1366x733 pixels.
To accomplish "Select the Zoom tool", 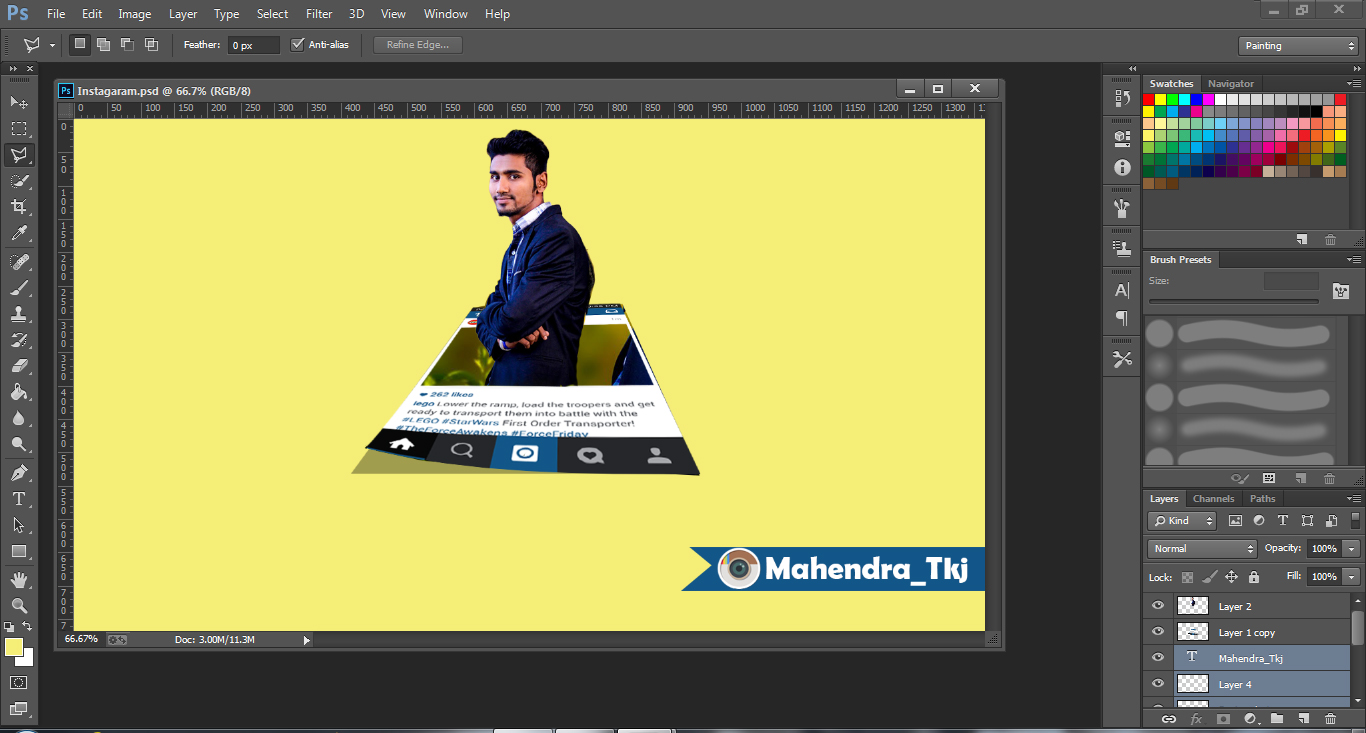I will pos(18,605).
